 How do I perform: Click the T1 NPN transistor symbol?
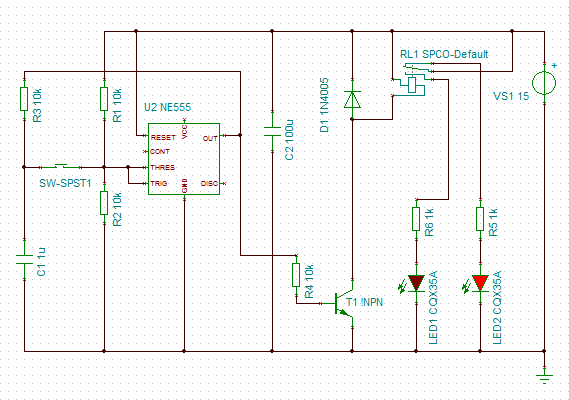[x=344, y=303]
